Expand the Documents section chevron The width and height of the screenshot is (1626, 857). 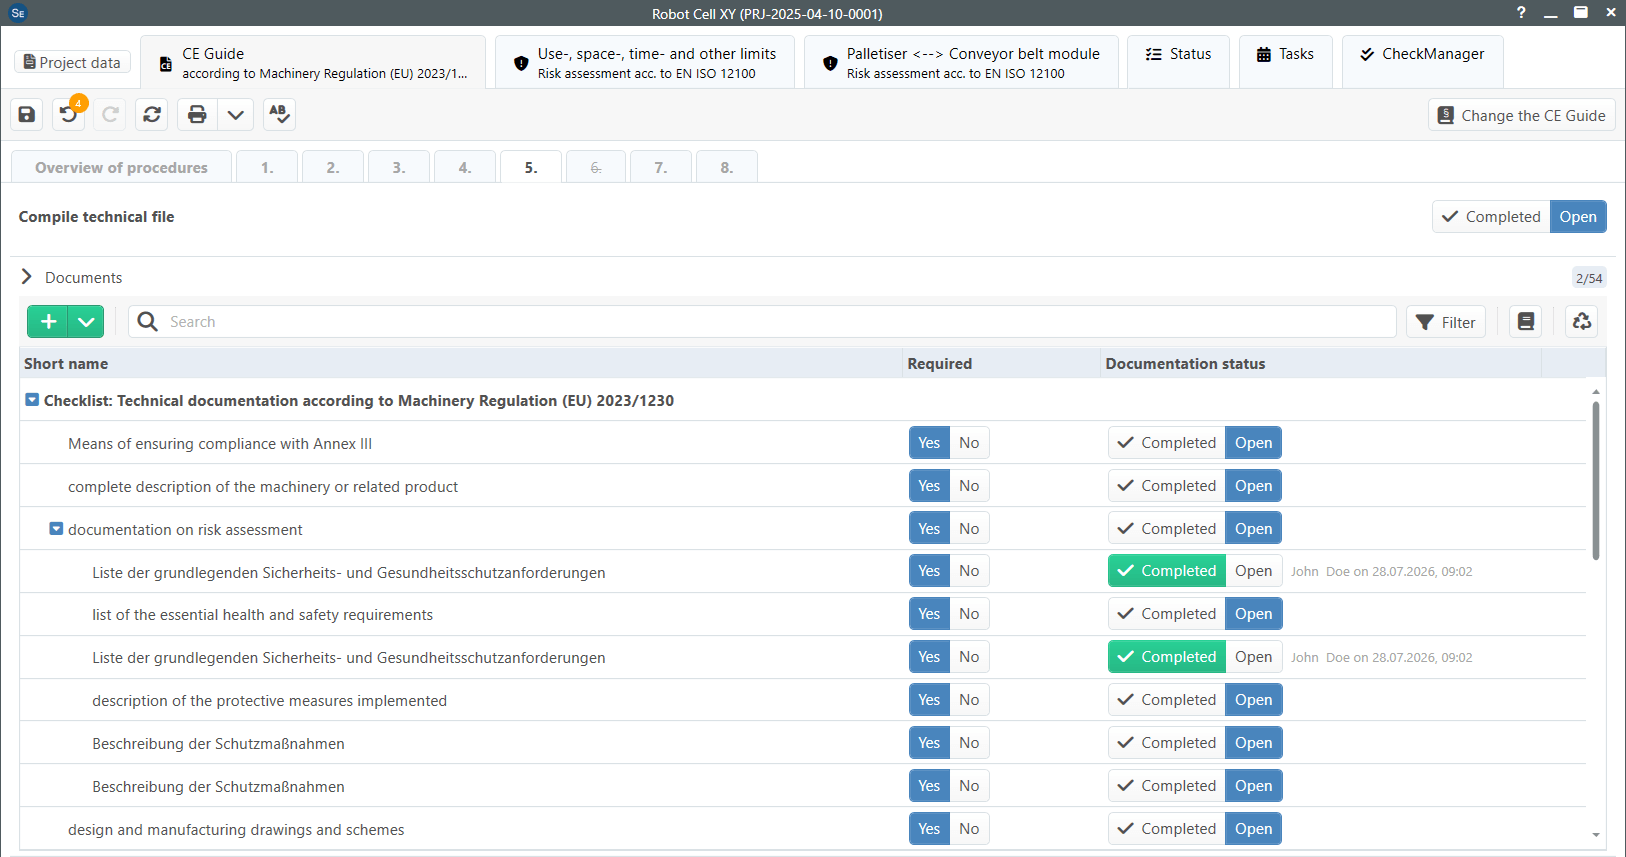(27, 277)
